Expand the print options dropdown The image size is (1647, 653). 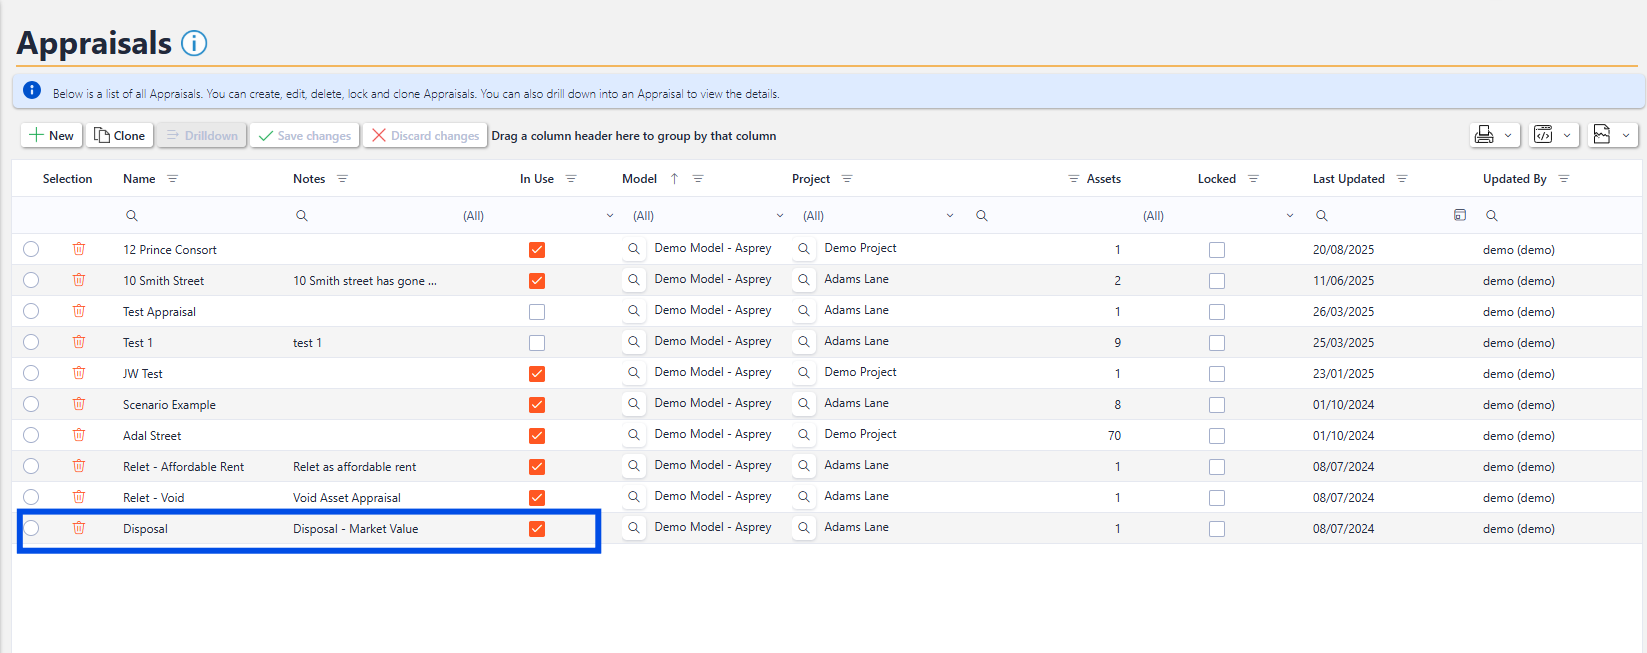(1507, 135)
